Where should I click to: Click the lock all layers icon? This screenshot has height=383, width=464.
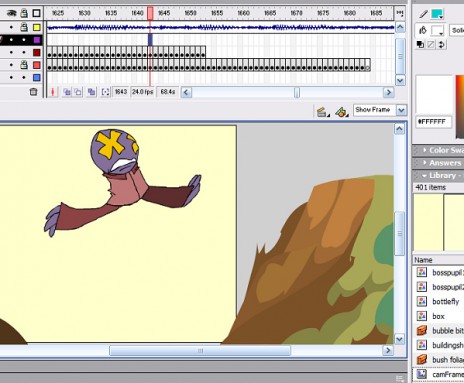pyautogui.click(x=24, y=13)
